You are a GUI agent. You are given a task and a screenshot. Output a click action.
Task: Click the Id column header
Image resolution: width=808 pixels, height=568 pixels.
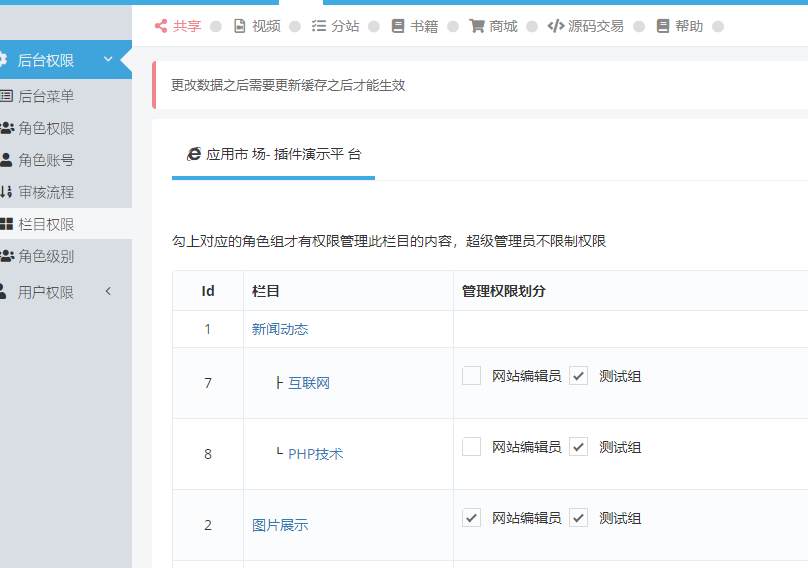click(x=208, y=291)
